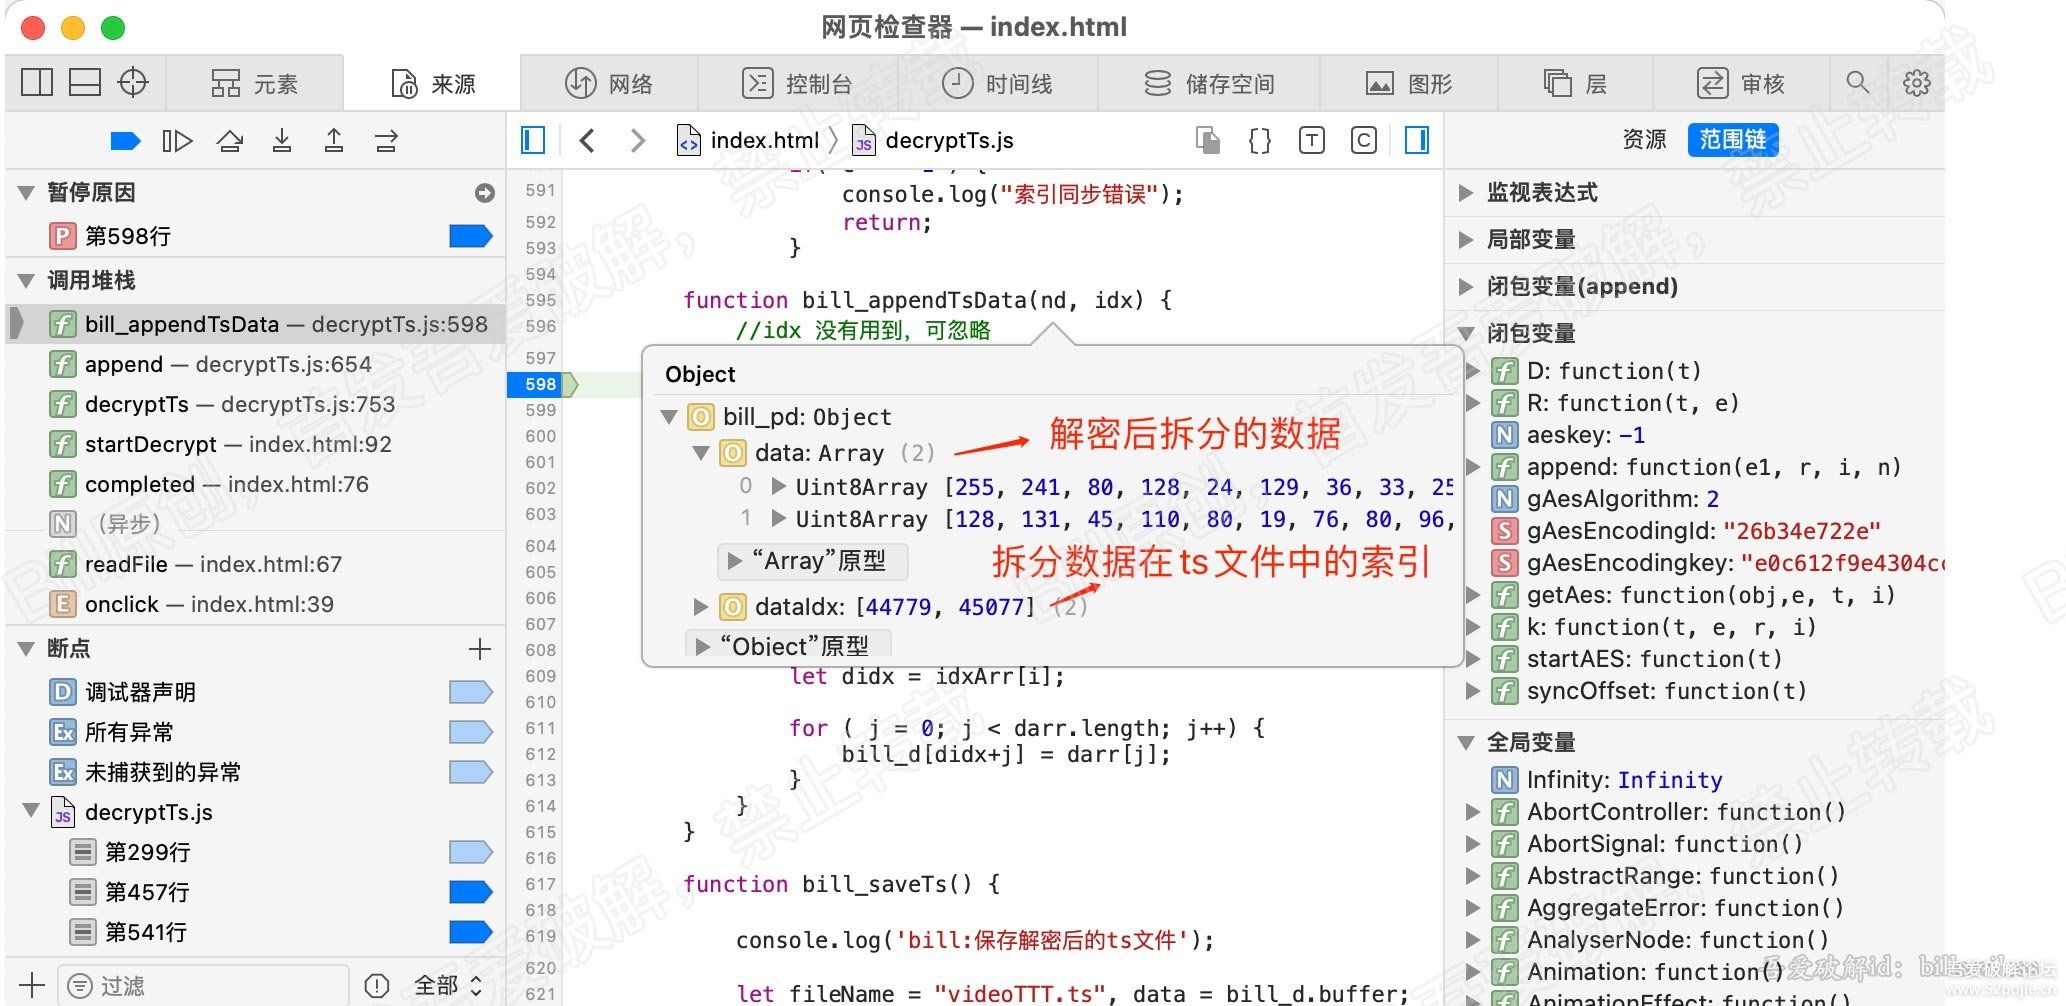This screenshot has width=2066, height=1006.
Task: Click the step-into (down arrow) debugger icon
Action: (283, 140)
